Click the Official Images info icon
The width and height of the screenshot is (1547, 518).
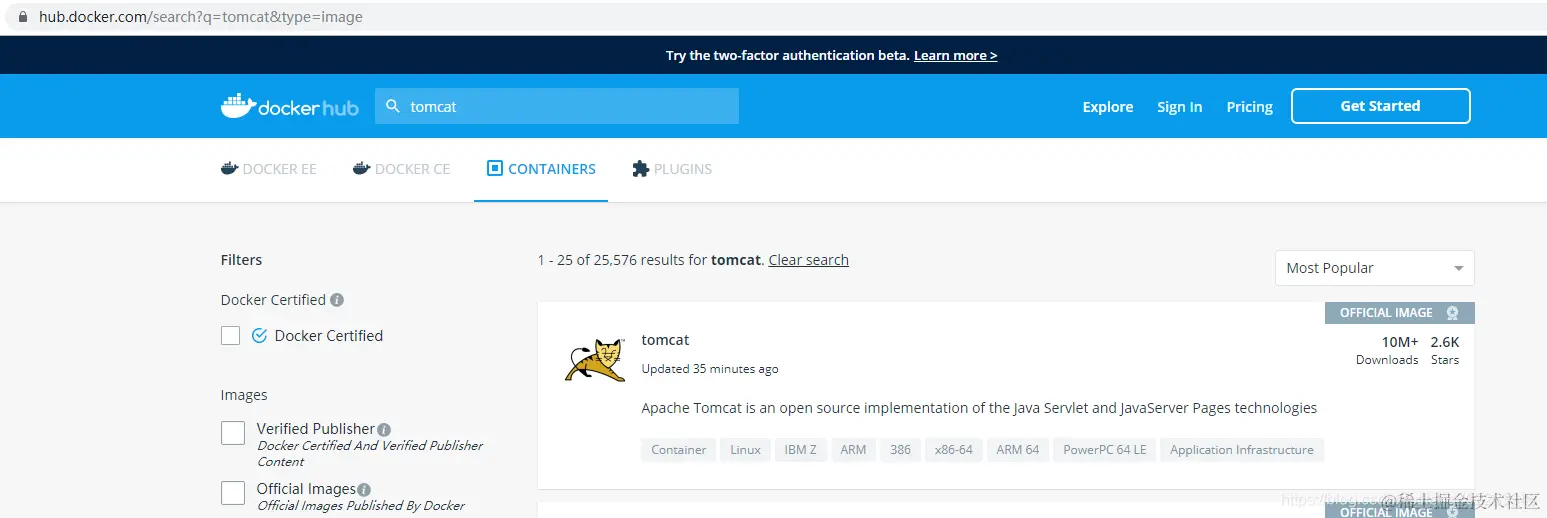click(x=364, y=490)
